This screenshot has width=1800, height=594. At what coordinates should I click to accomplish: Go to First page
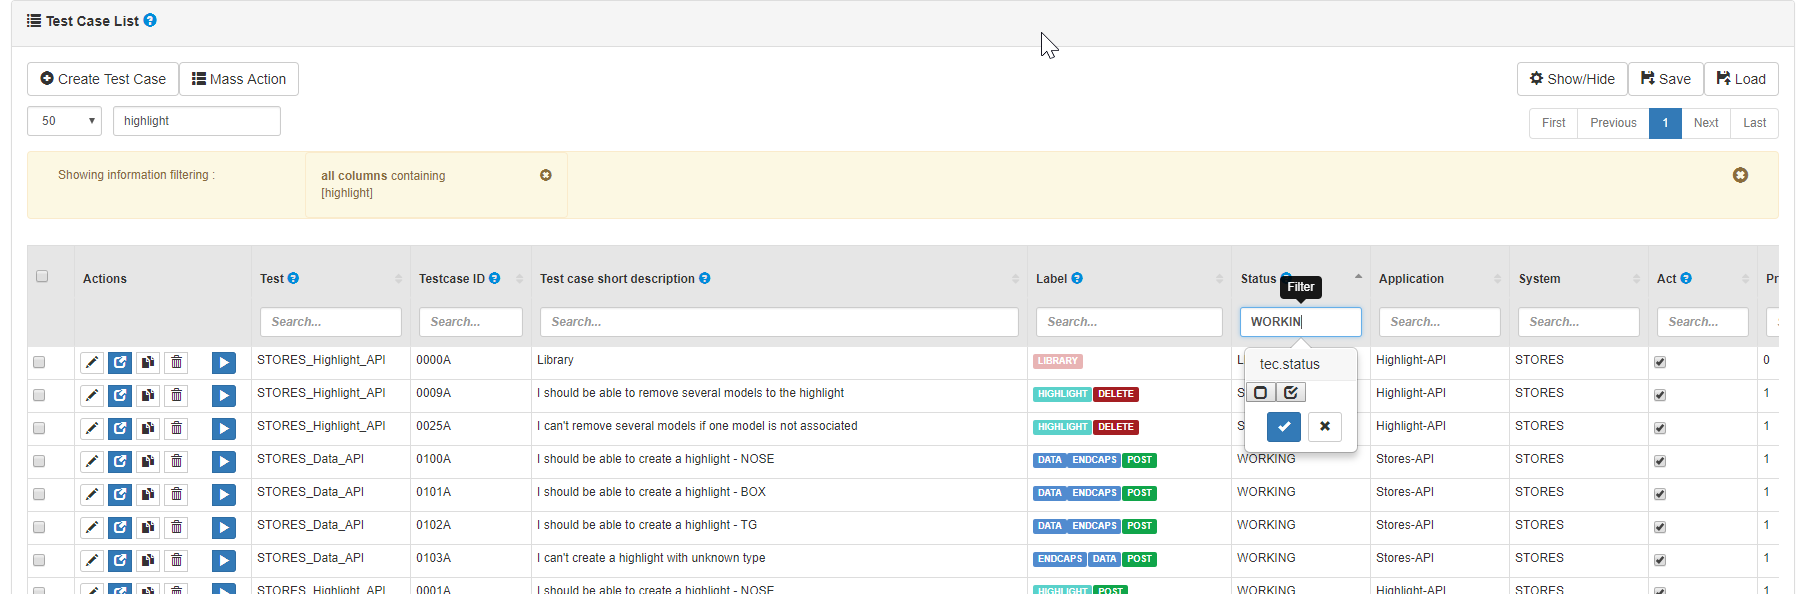(1554, 123)
